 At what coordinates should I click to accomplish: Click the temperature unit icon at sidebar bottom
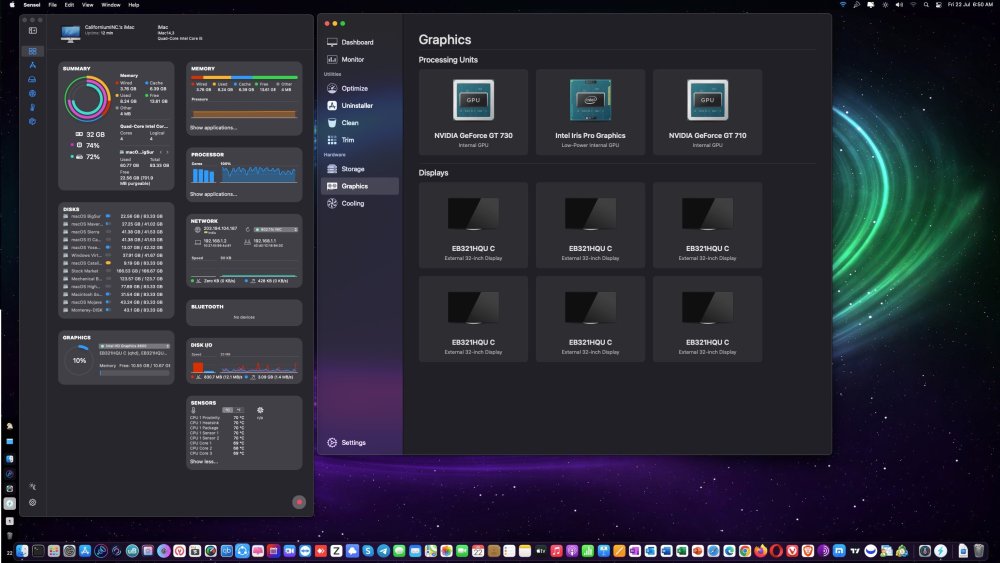click(x=33, y=486)
